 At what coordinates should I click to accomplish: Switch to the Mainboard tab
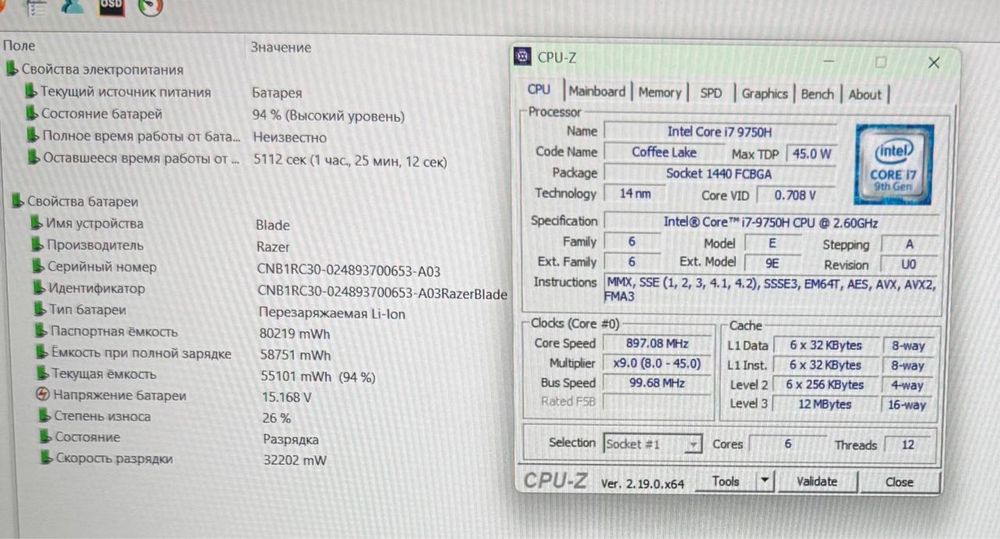pos(597,92)
